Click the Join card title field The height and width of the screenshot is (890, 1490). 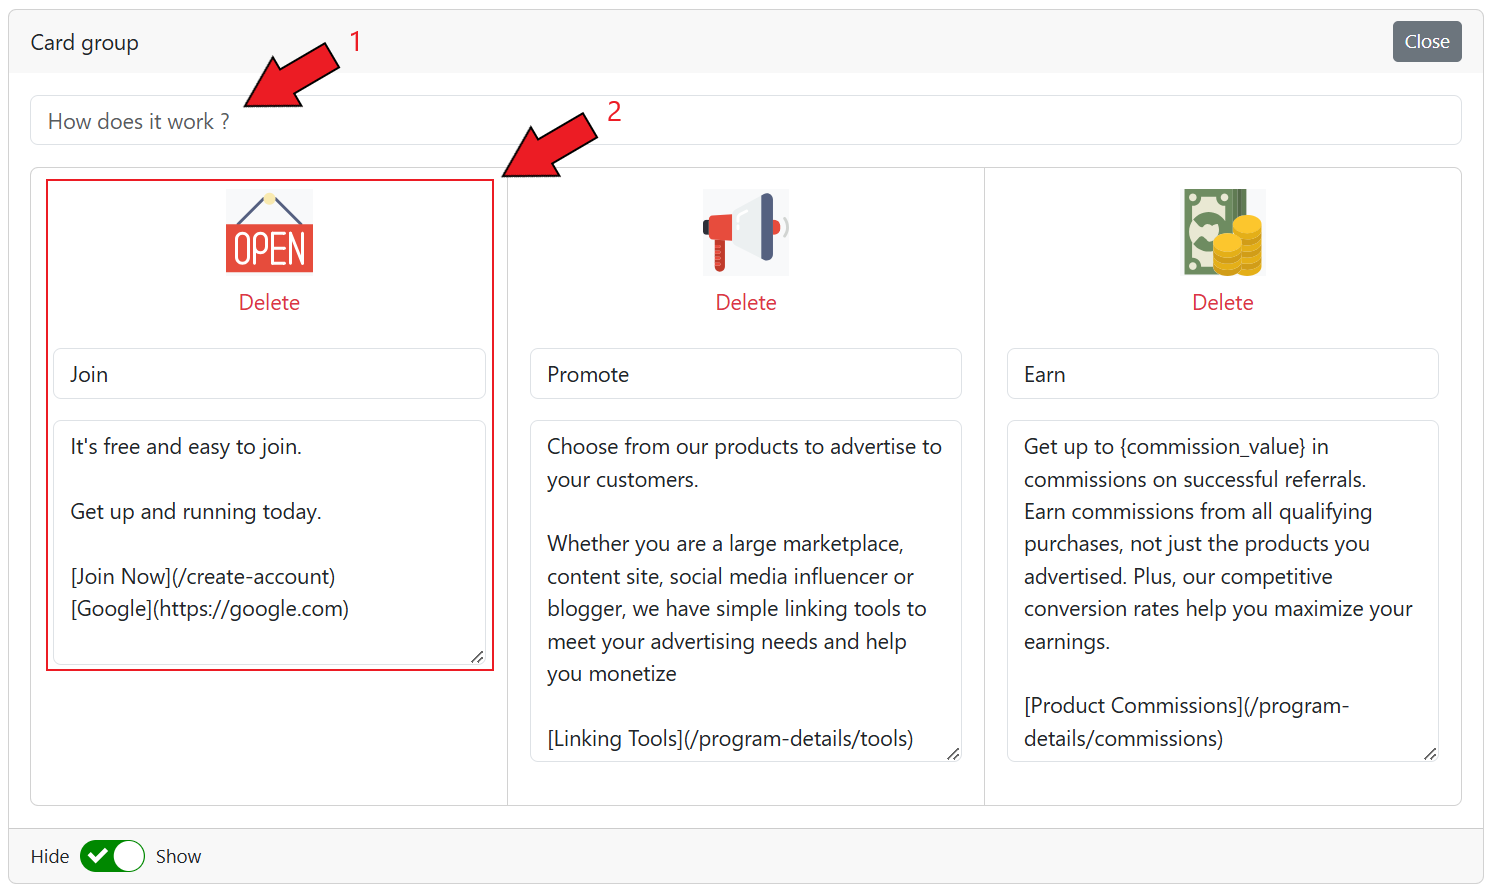(269, 374)
